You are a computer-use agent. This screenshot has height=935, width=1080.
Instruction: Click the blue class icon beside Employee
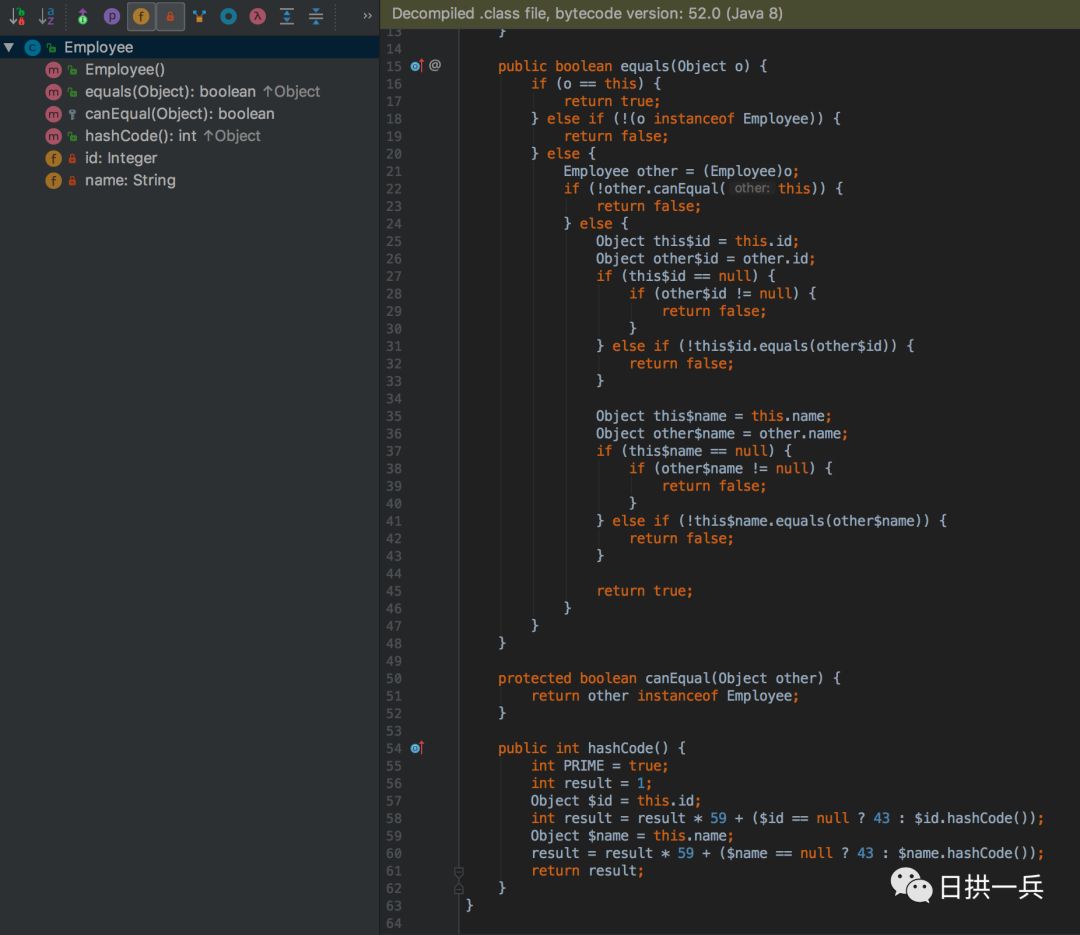[32, 48]
